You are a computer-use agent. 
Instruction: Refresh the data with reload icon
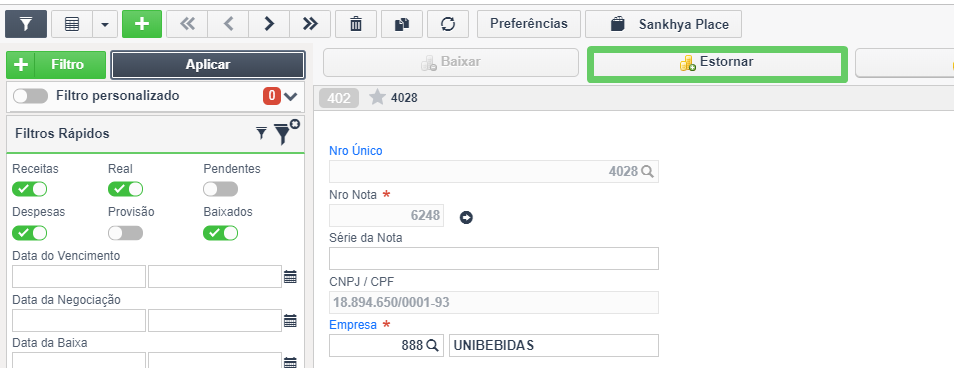(448, 24)
